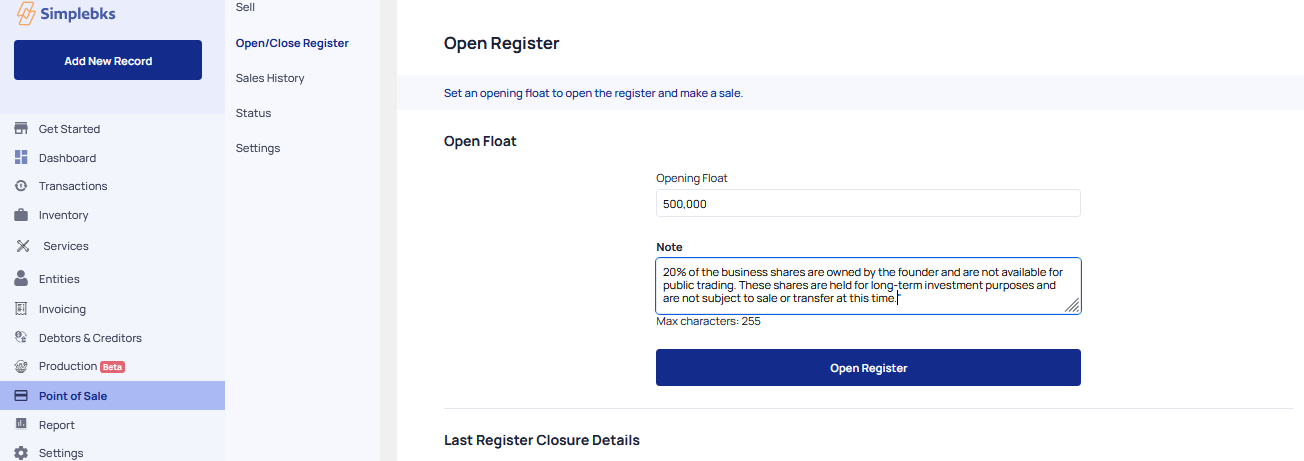
Task: Click the Entities person icon
Action: [21, 279]
